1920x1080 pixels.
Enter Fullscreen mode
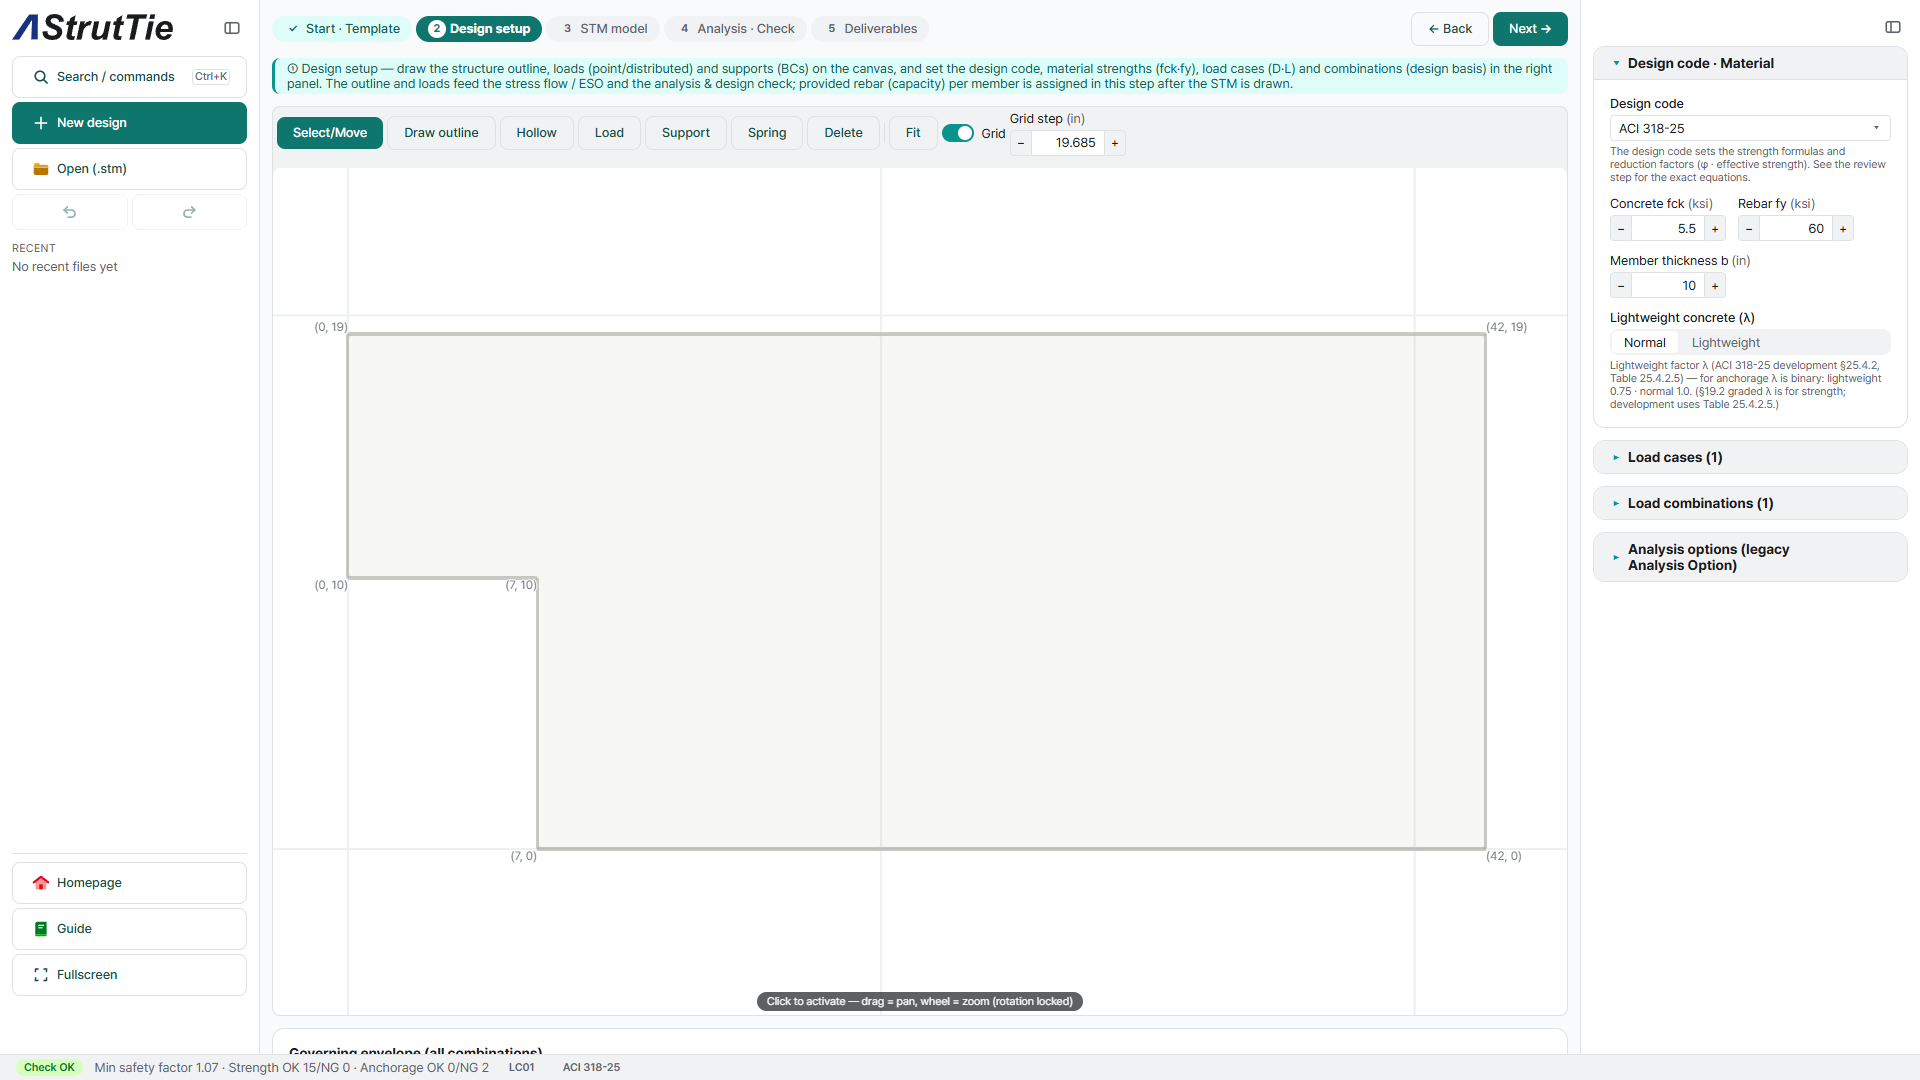(x=129, y=975)
